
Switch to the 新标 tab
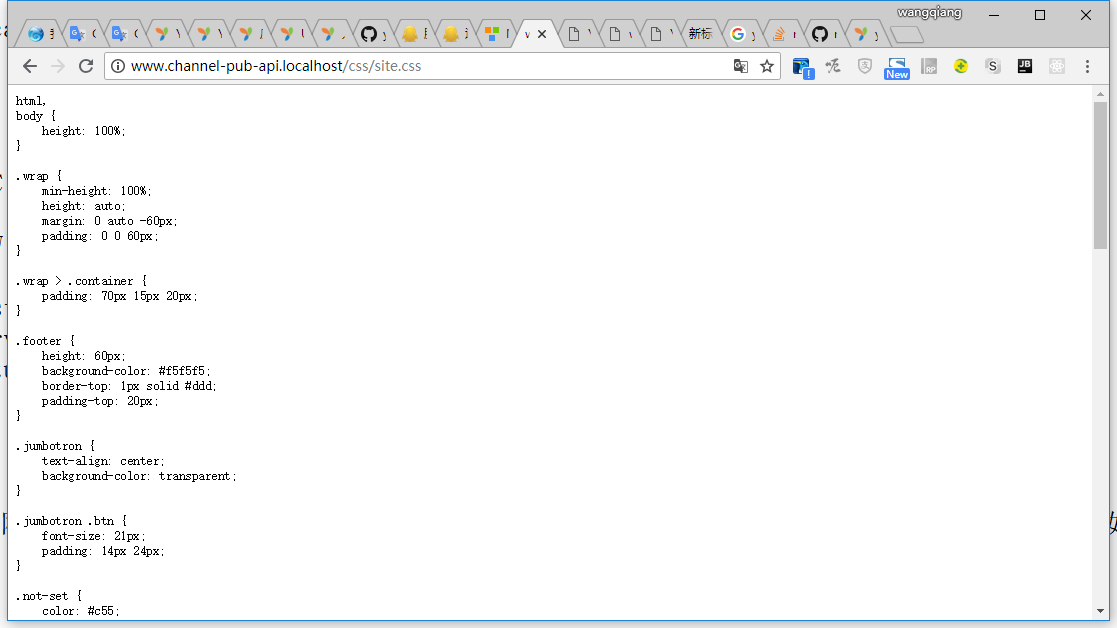700,33
